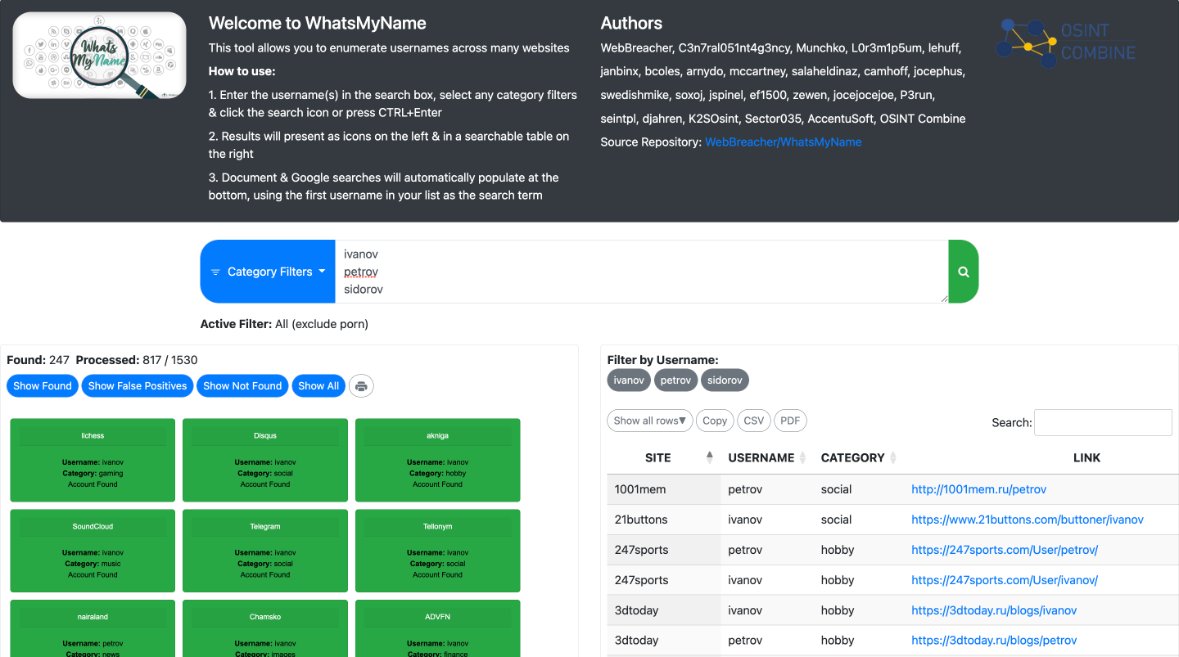Click the Chamsko result card
Viewport: 1179px width, 657px height.
click(x=265, y=628)
